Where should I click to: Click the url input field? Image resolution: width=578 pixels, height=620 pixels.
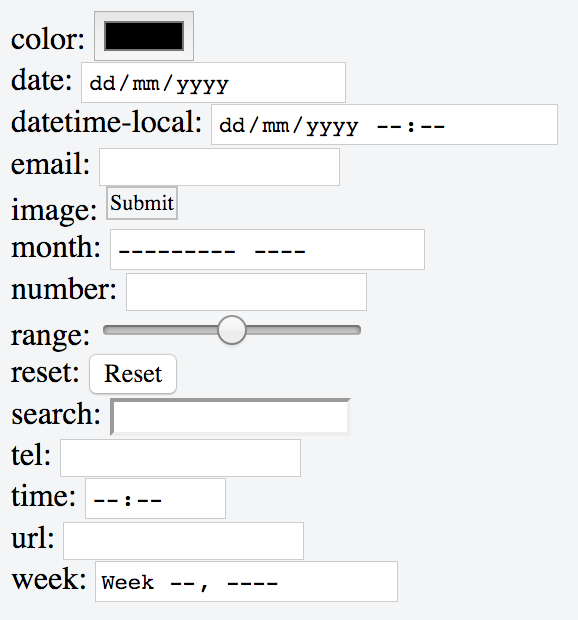(183, 541)
